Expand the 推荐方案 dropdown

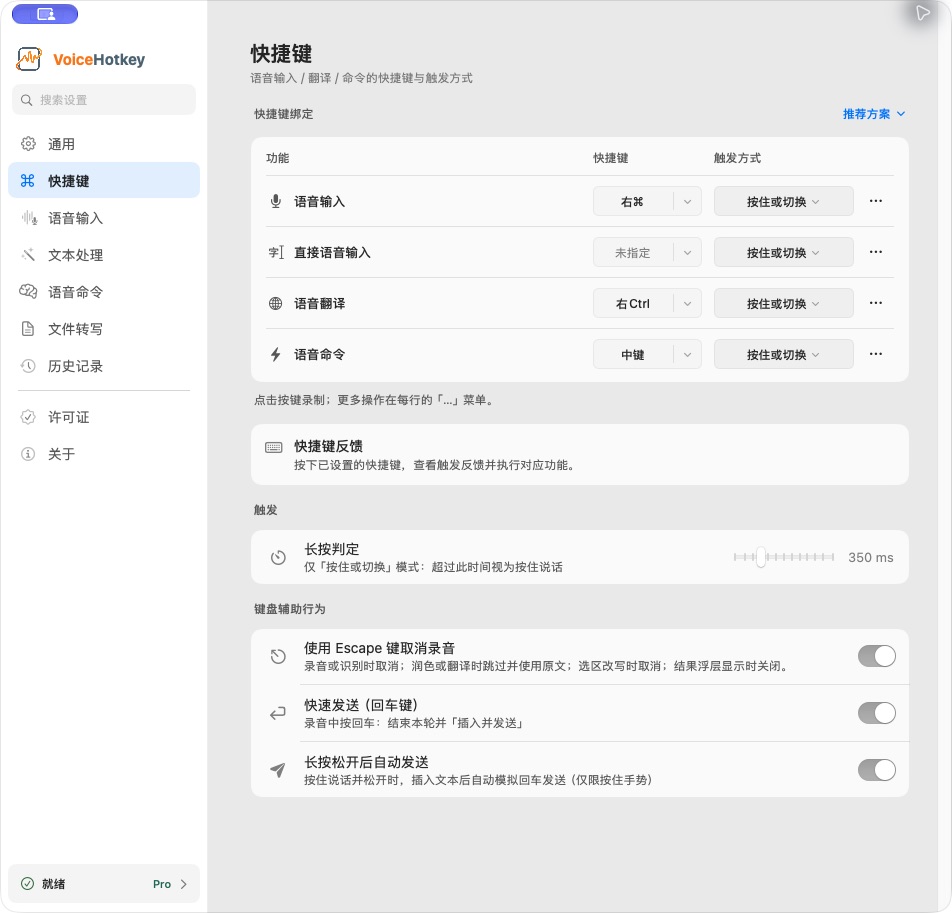coord(874,114)
